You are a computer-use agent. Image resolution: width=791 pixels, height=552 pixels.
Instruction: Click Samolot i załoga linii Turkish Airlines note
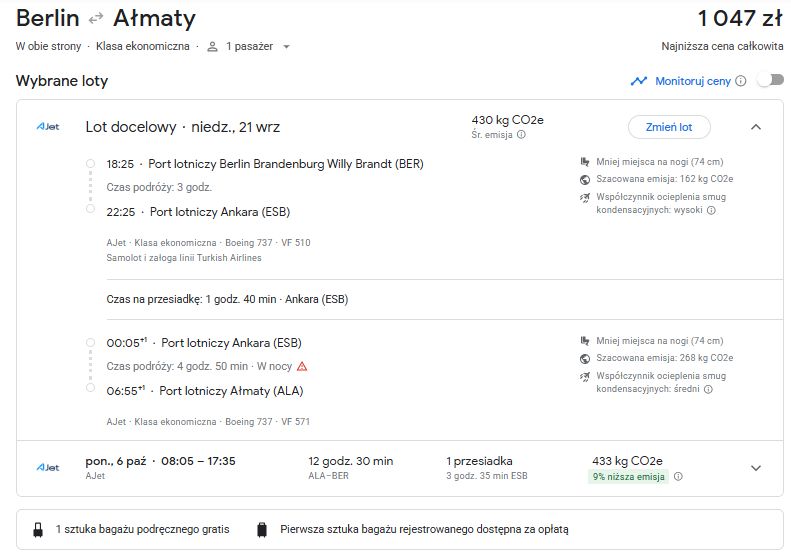(x=184, y=258)
